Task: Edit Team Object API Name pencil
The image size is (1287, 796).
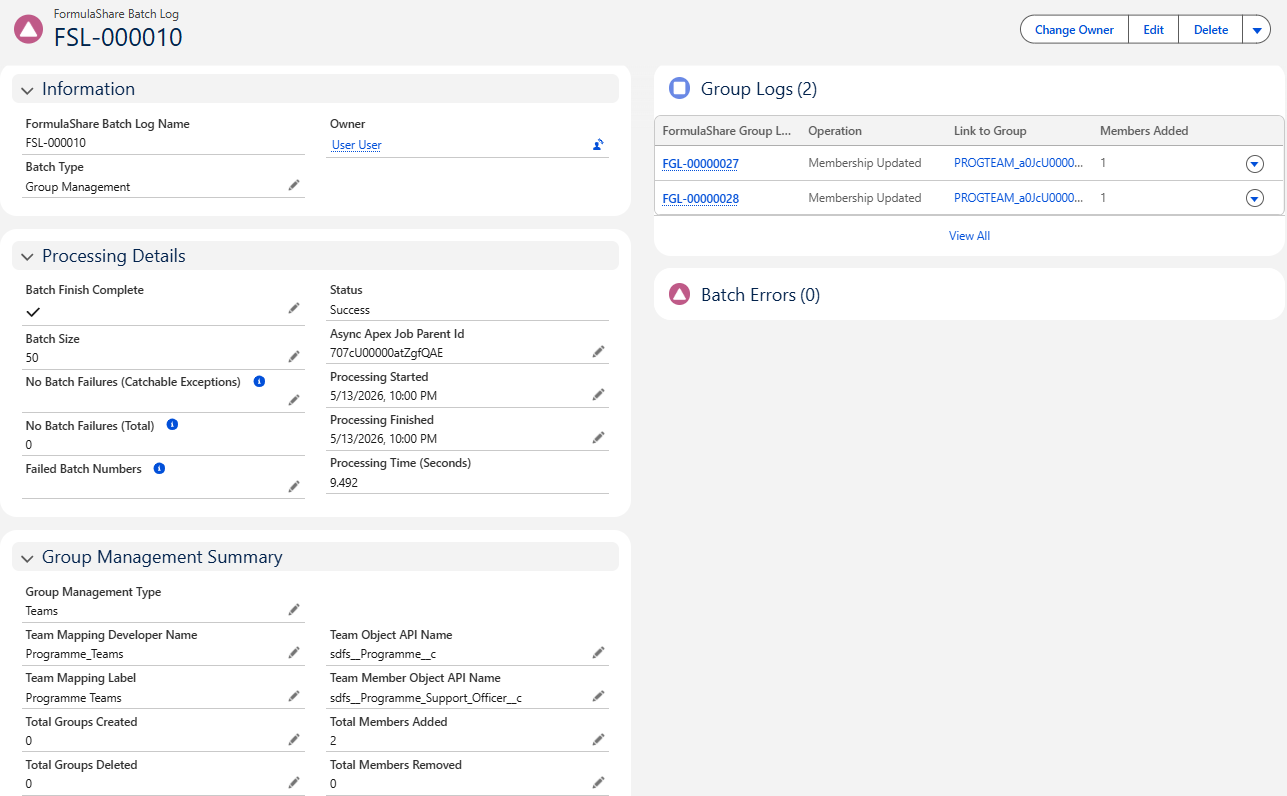Action: [598, 652]
